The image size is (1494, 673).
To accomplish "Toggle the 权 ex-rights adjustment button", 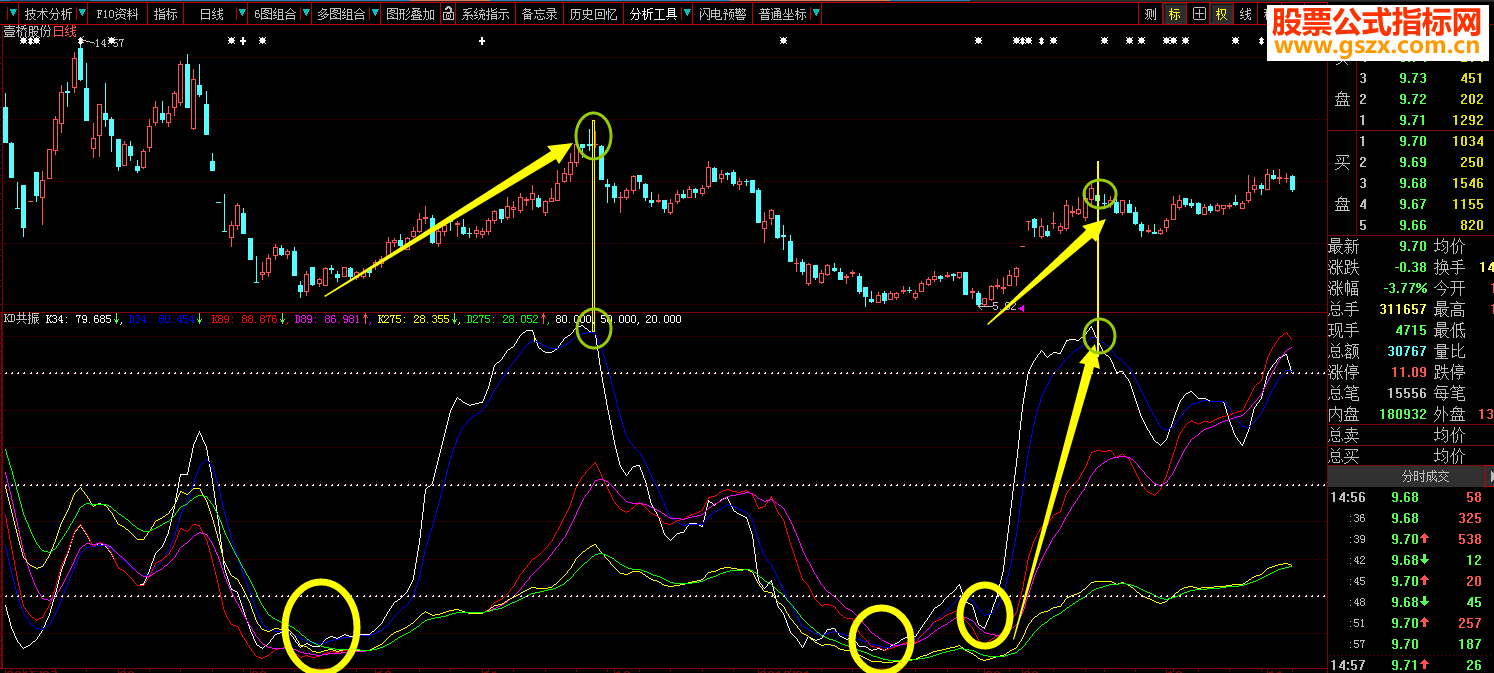I will [1221, 14].
